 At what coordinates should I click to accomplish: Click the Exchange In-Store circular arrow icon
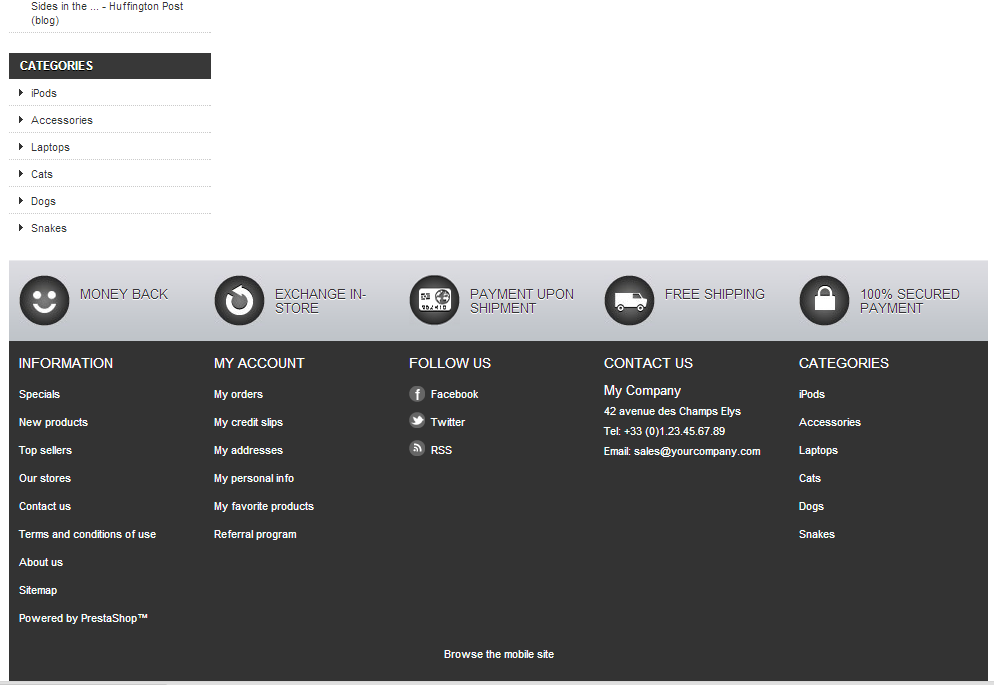[x=239, y=300]
